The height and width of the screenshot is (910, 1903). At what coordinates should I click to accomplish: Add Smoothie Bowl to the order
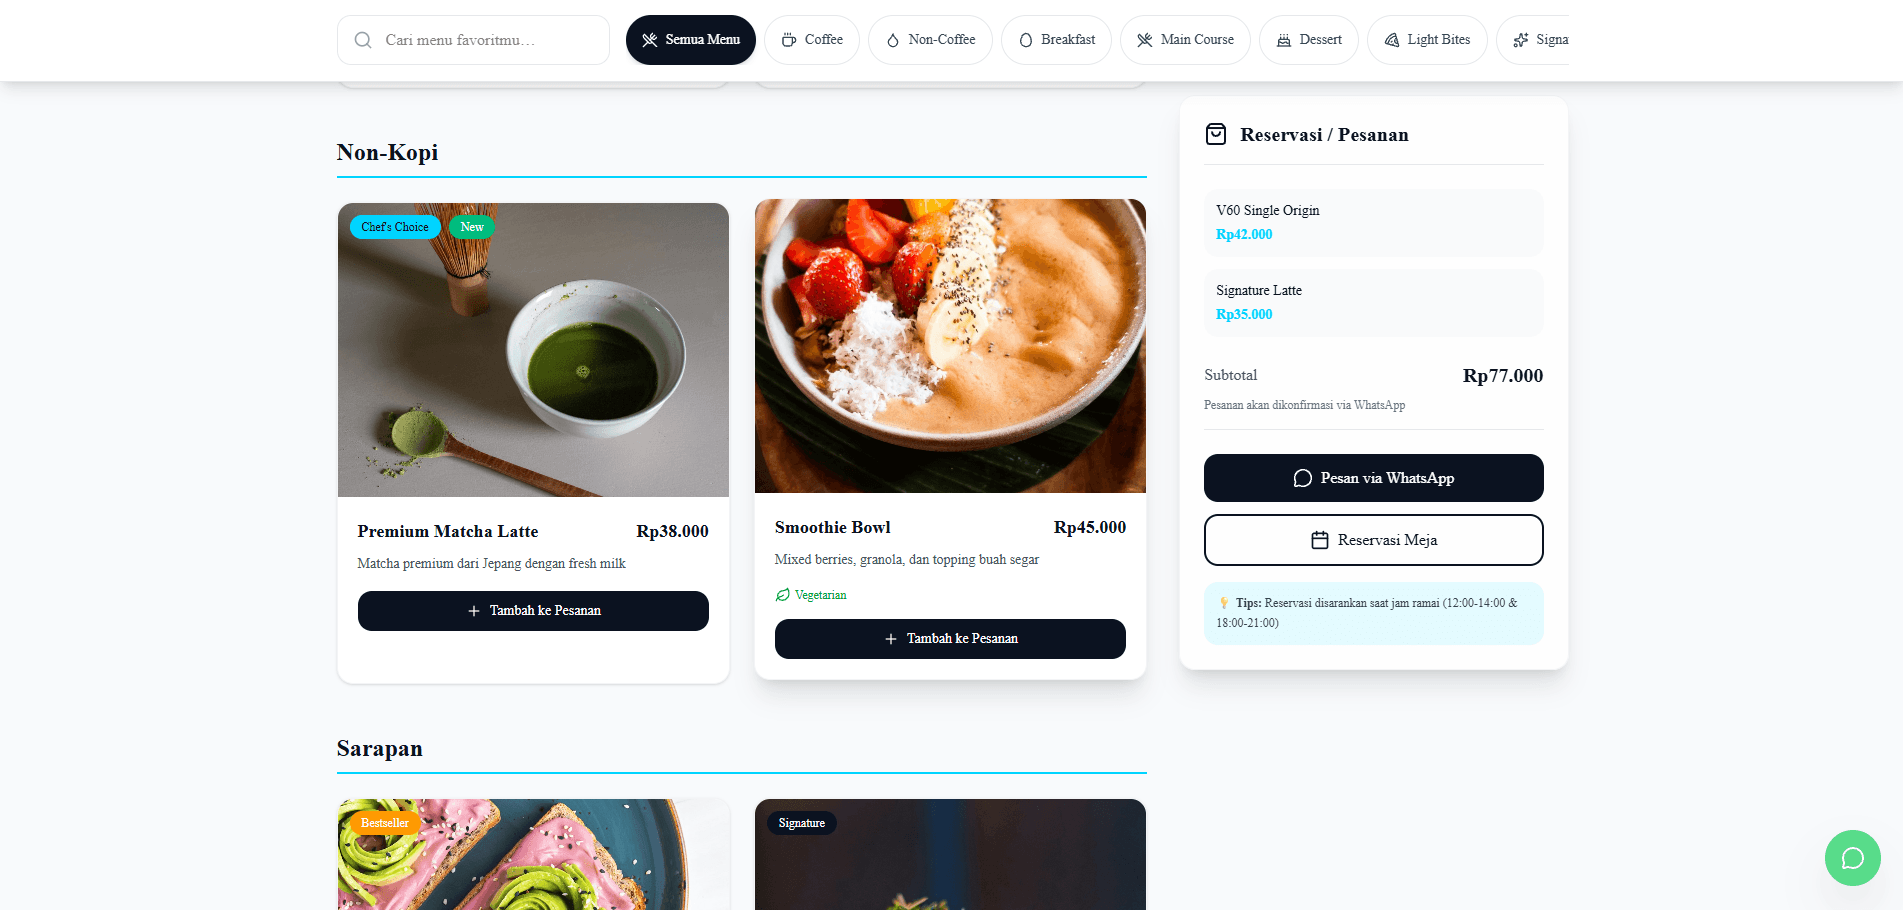coord(950,639)
